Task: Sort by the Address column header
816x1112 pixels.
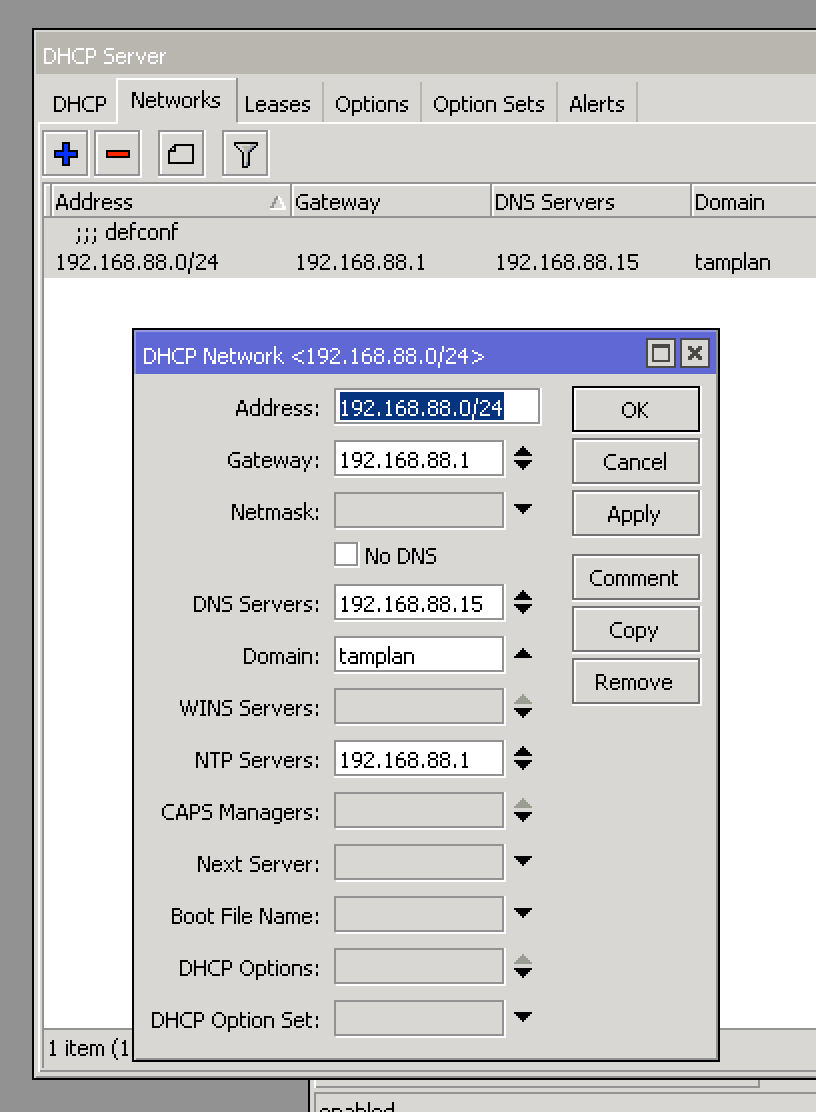Action: pos(170,201)
